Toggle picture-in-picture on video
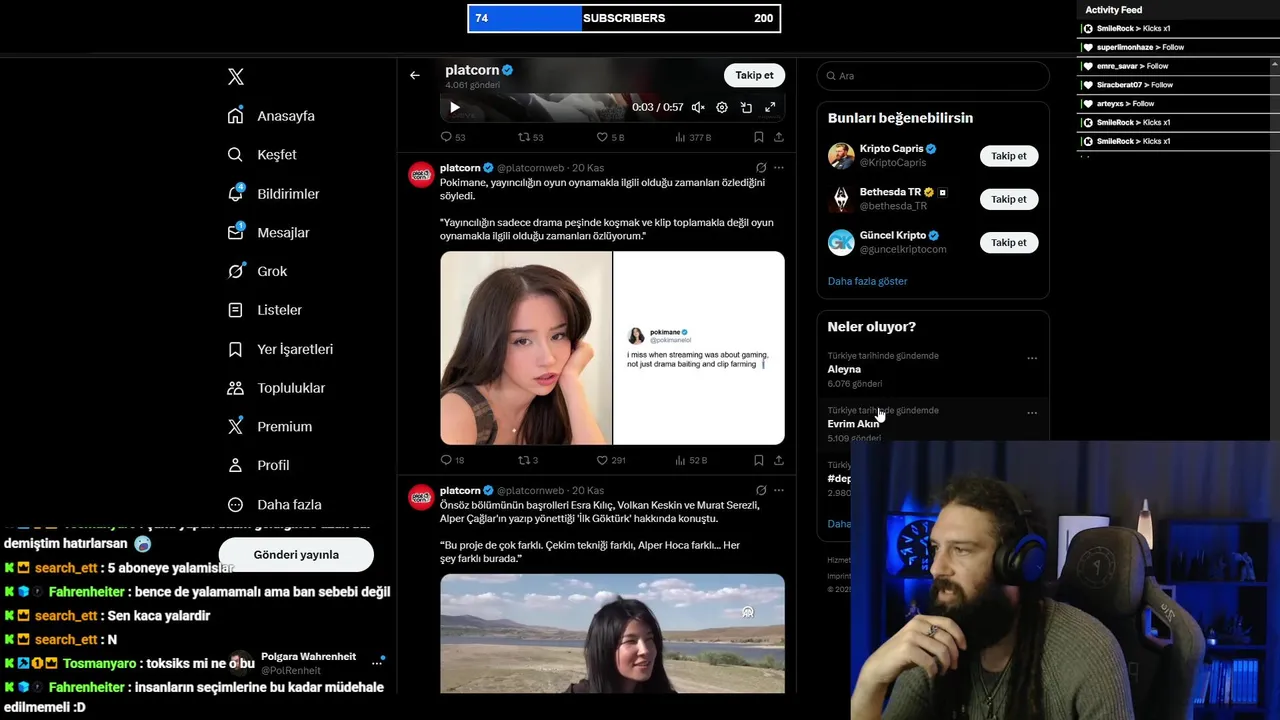Screen dimensions: 1280x720 click(x=746, y=107)
